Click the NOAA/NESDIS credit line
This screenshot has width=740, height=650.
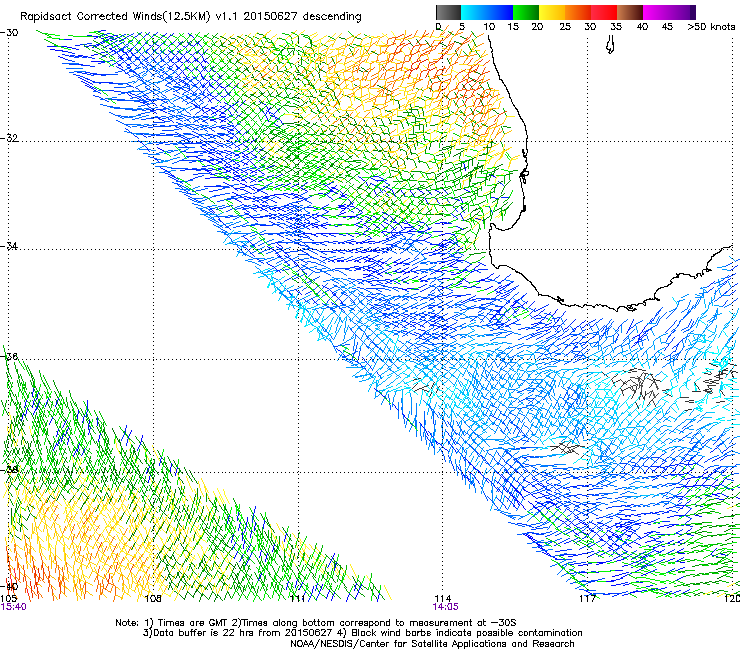pyautogui.click(x=432, y=644)
